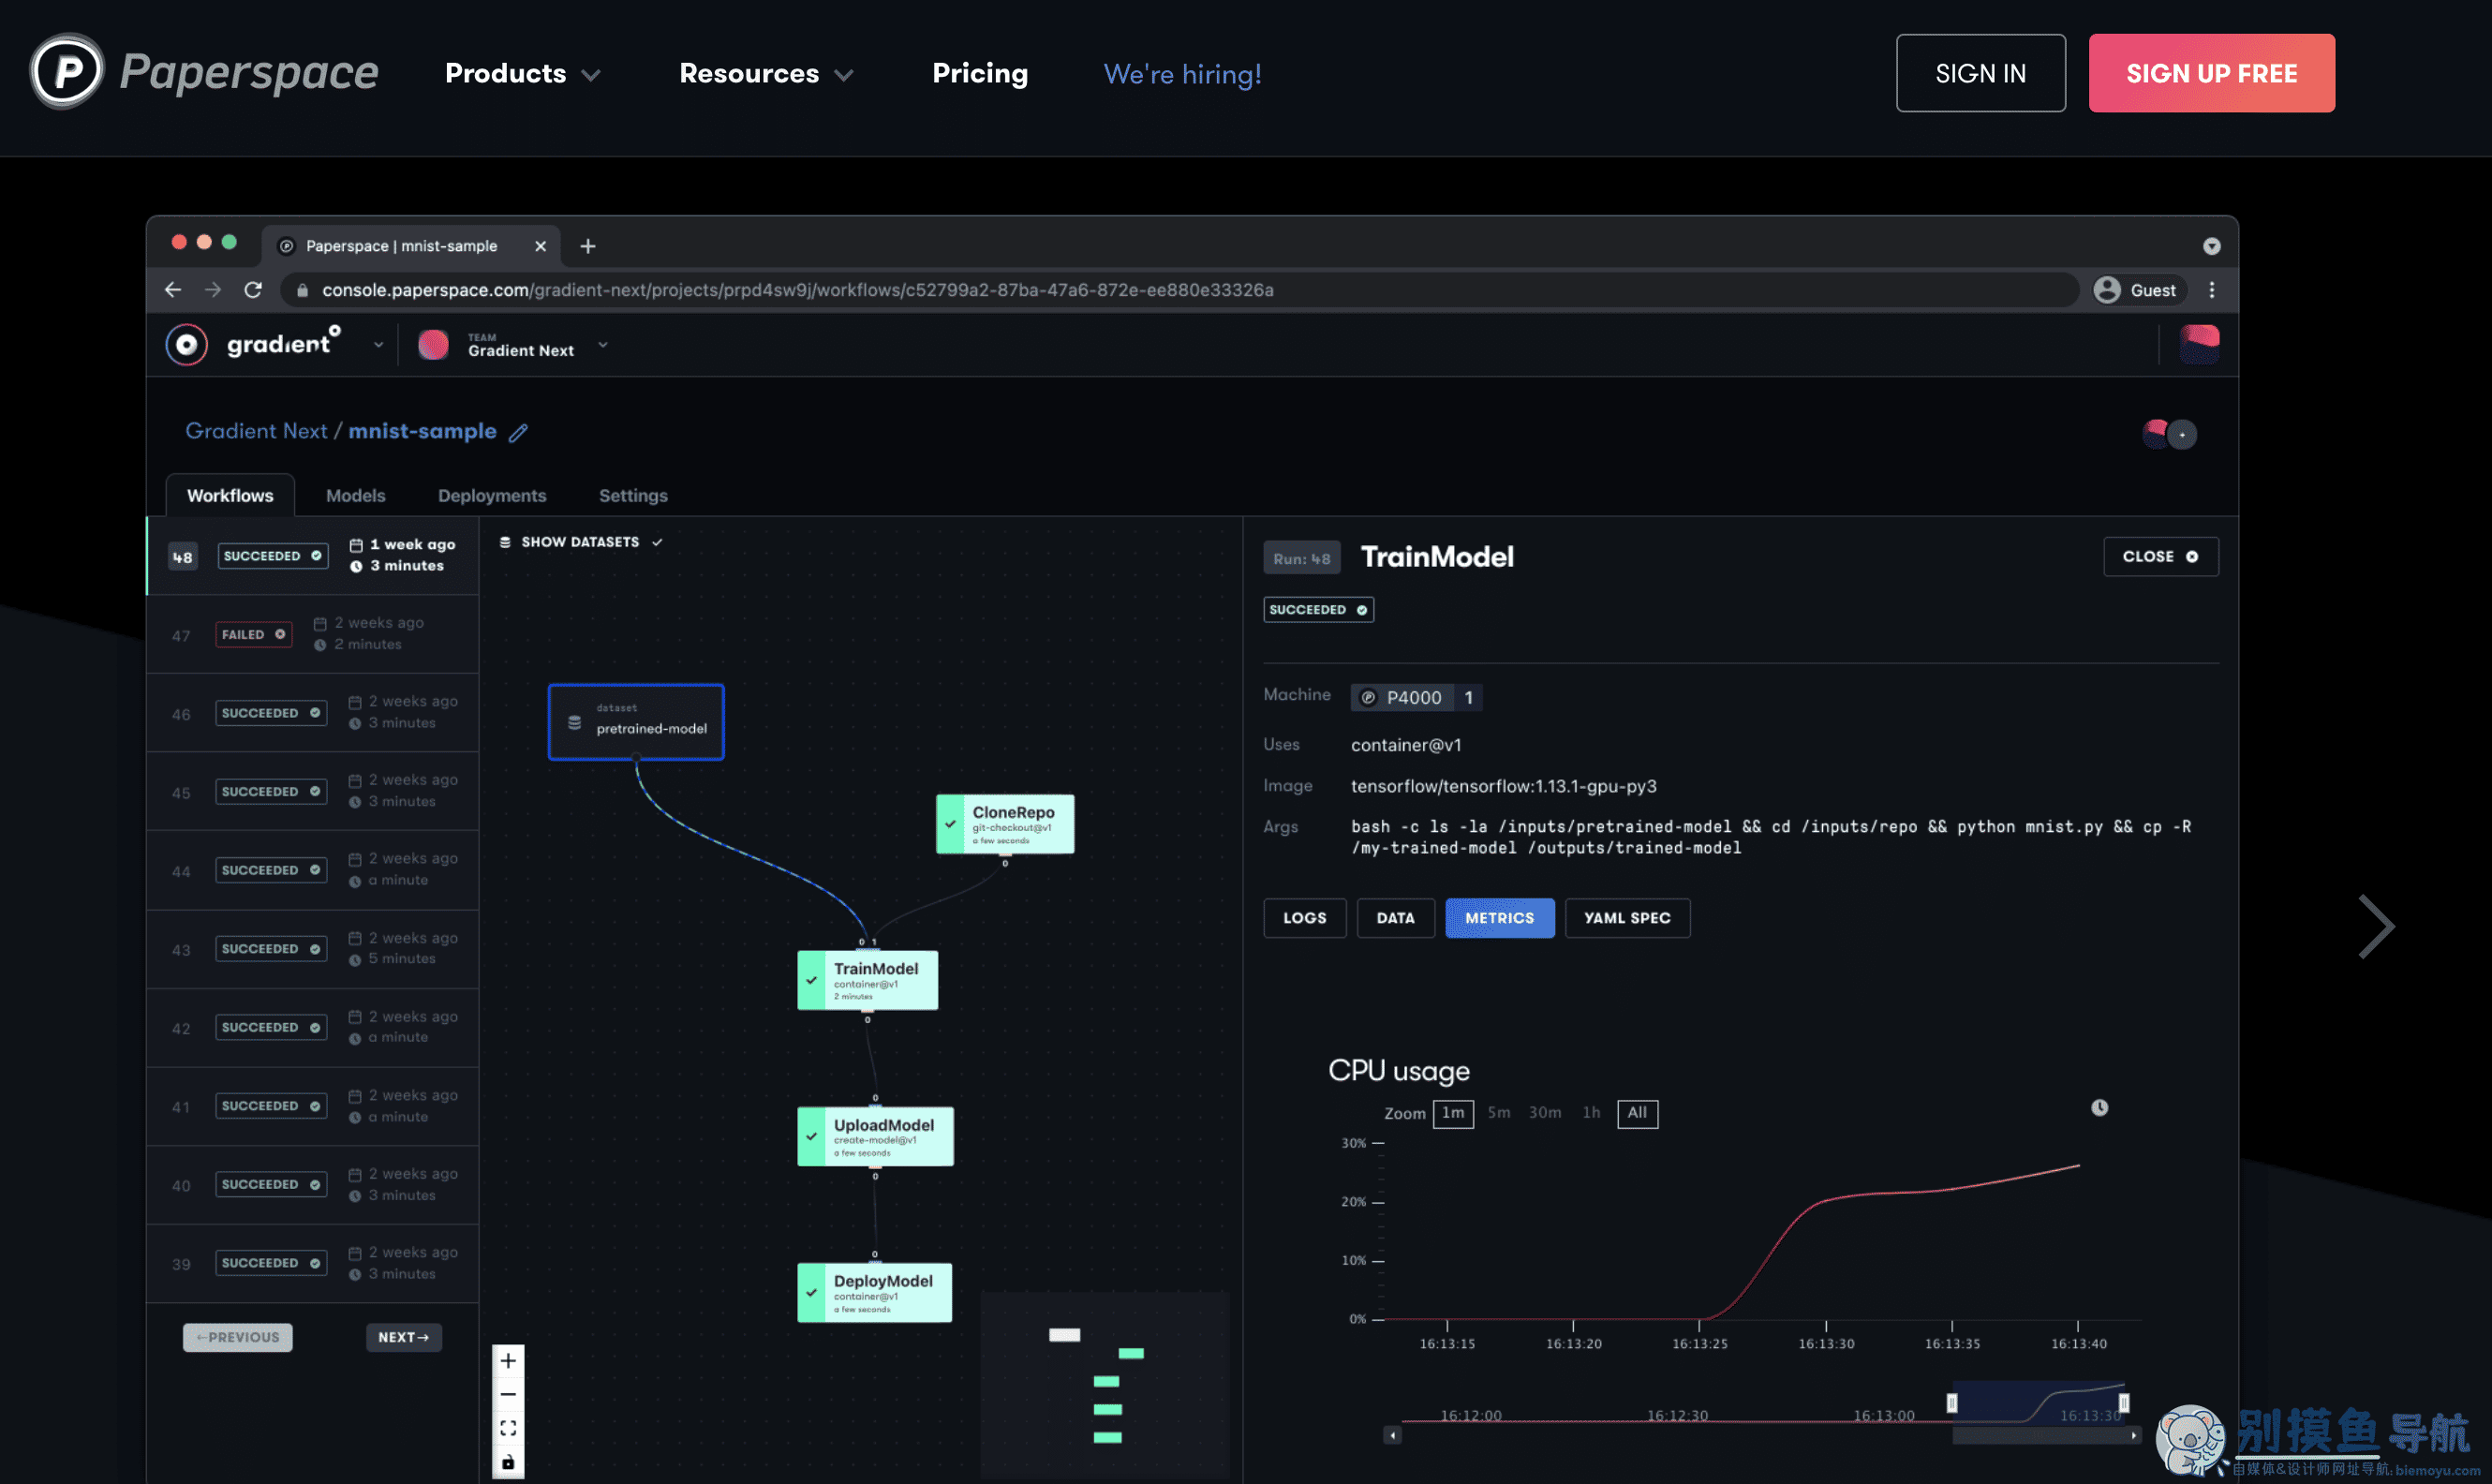The image size is (2492, 1484).
Task: Open the browser three-dot menu
Action: coord(2212,290)
